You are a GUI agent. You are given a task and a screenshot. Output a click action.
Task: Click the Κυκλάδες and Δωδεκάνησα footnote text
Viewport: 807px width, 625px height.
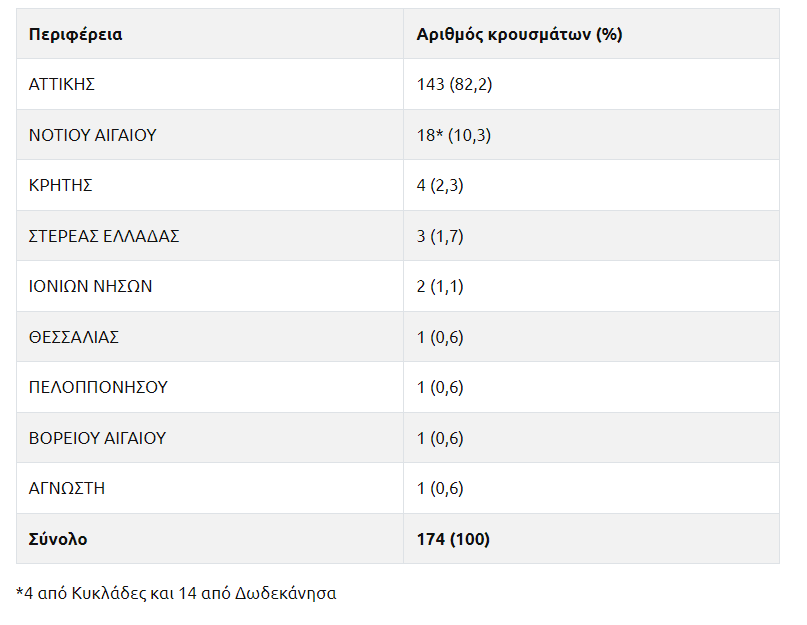(177, 593)
